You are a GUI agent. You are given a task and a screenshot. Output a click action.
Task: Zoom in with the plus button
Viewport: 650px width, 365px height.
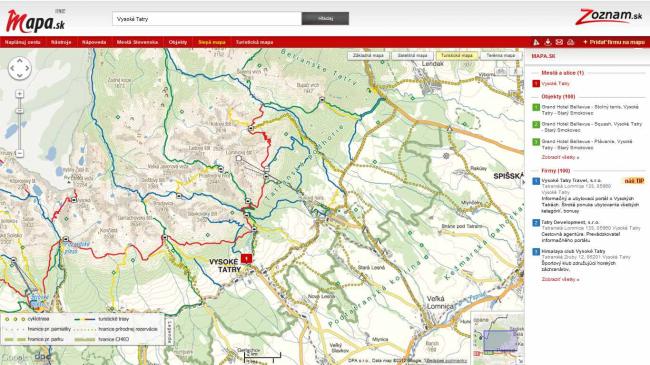(x=19, y=94)
